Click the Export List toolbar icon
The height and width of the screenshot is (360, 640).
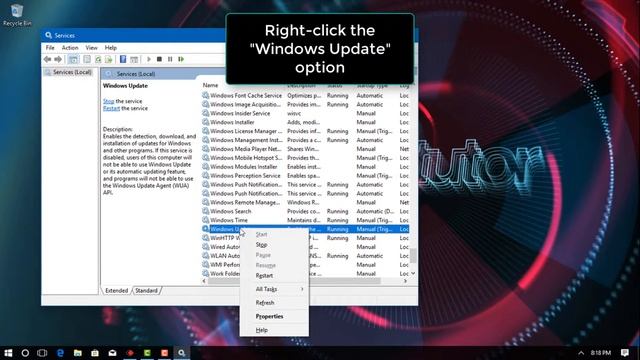click(x=109, y=60)
